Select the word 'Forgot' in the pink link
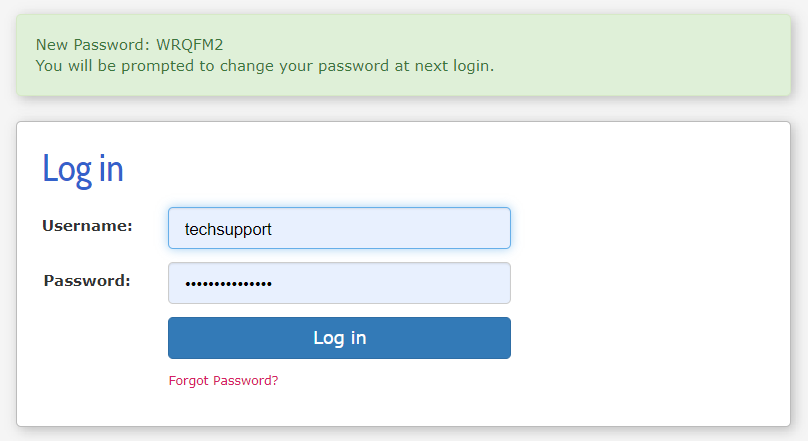This screenshot has width=808, height=441. click(189, 381)
